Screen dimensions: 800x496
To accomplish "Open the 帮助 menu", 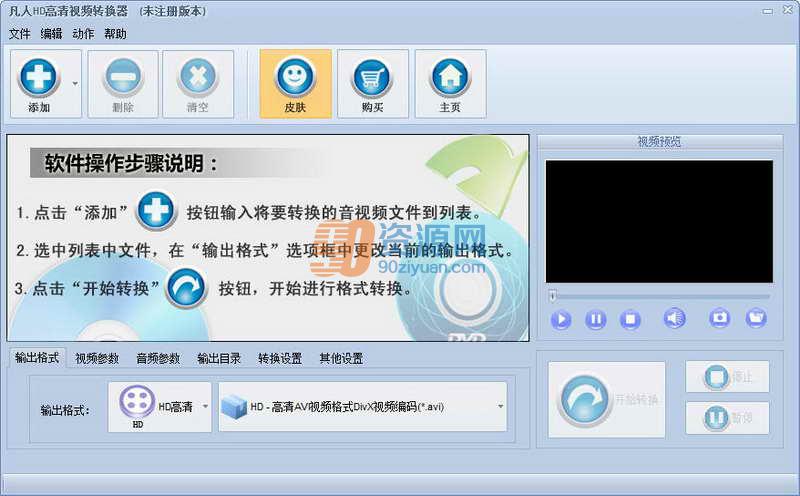I will click(115, 34).
